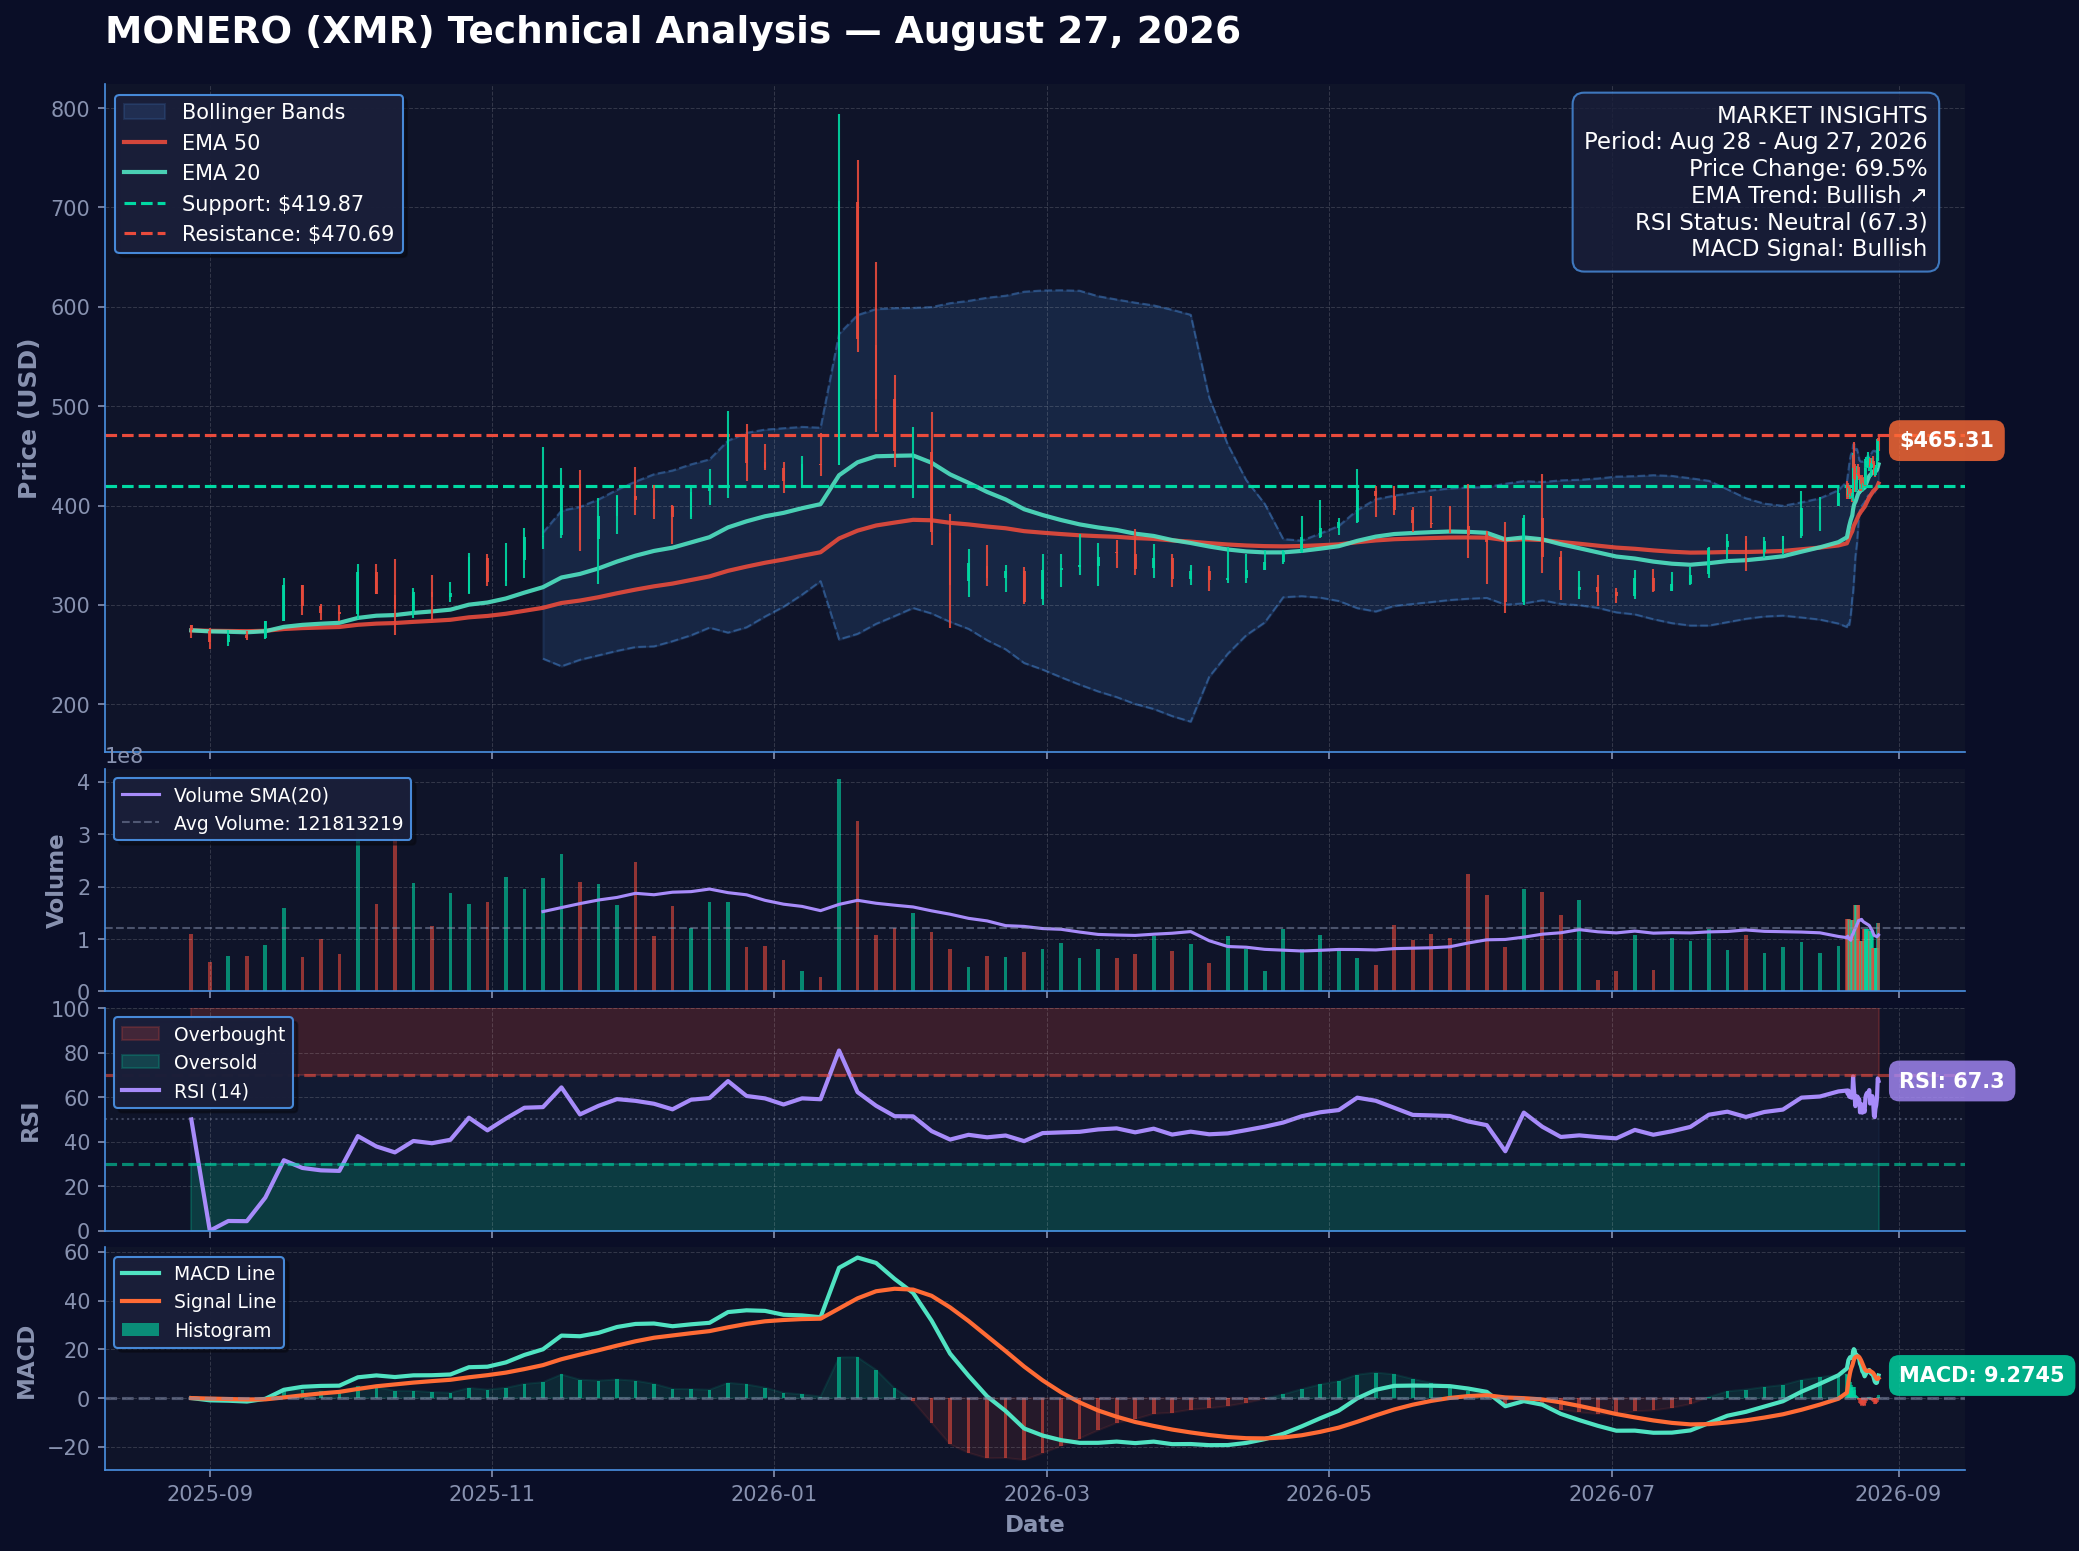Click the 500 price axis tick label
2079x1551 pixels.
(x=71, y=407)
